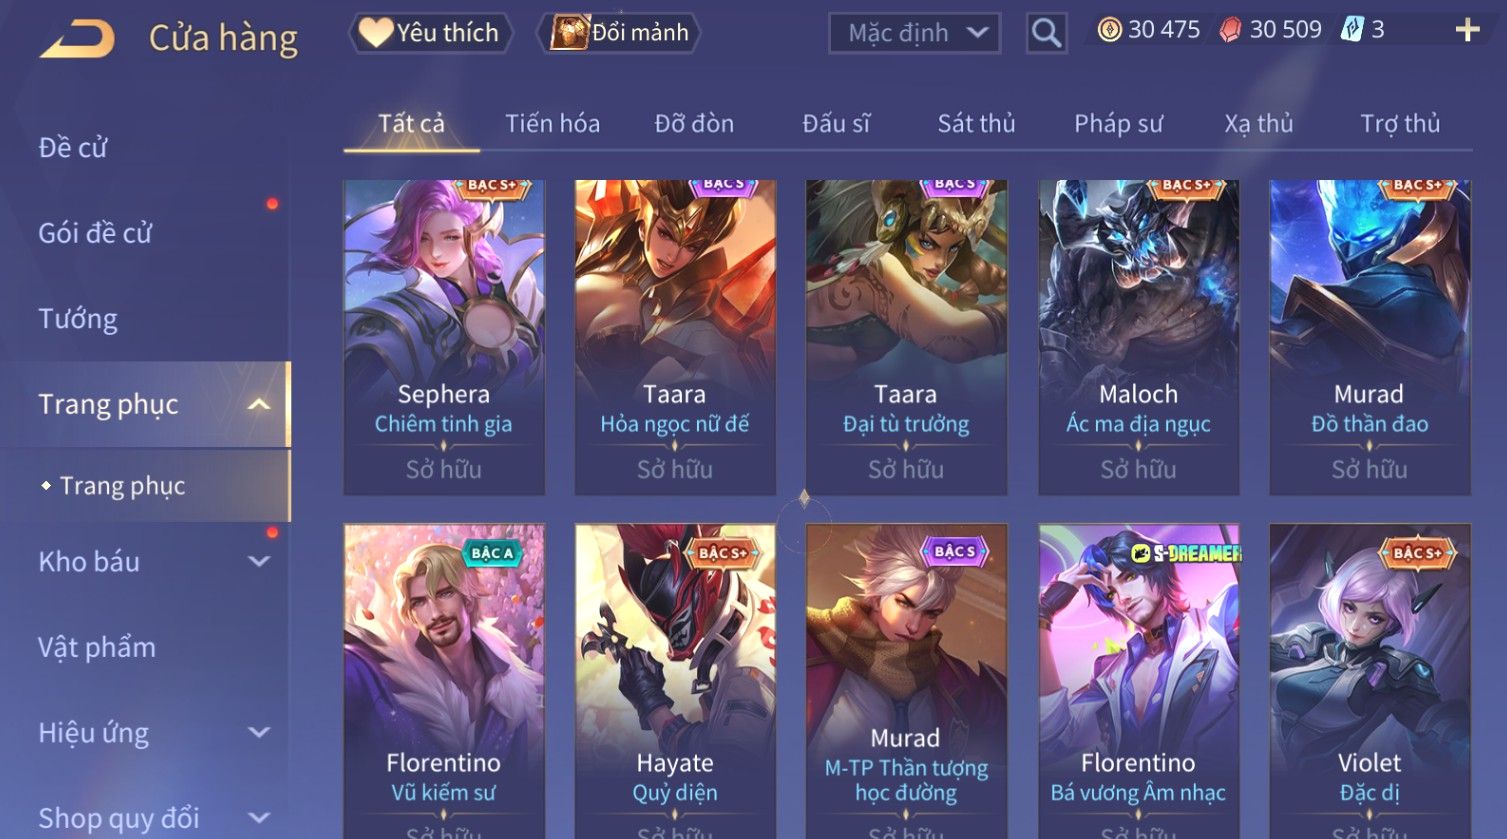Click the gold coin balance icon

click(1109, 30)
